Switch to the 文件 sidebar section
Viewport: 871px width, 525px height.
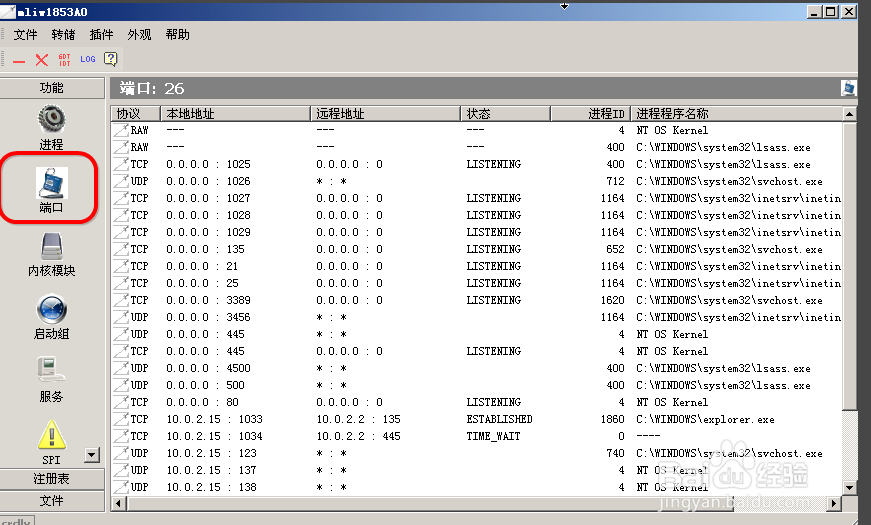52,501
